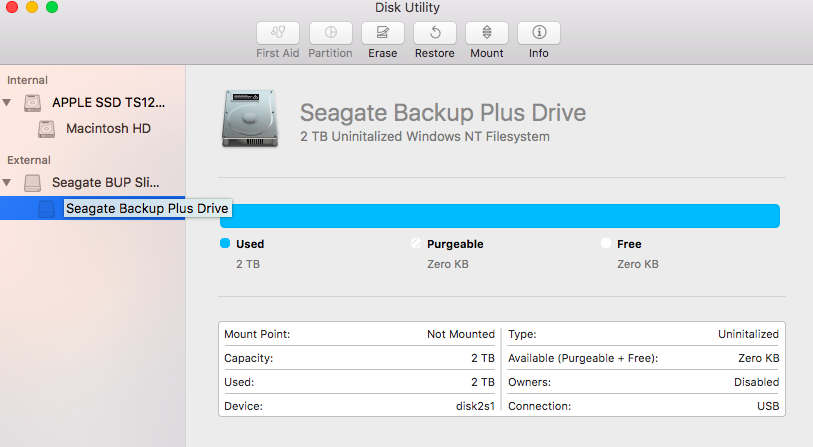Mount the selected volume using Mount icon

pos(487,33)
